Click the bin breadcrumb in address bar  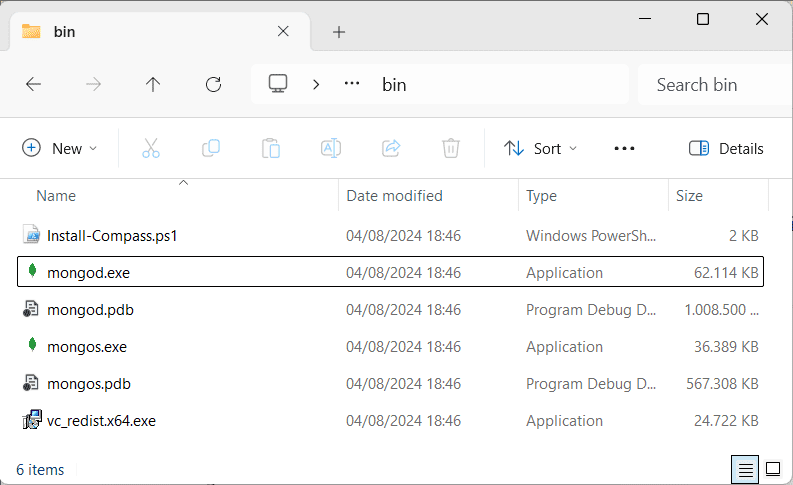tap(394, 85)
